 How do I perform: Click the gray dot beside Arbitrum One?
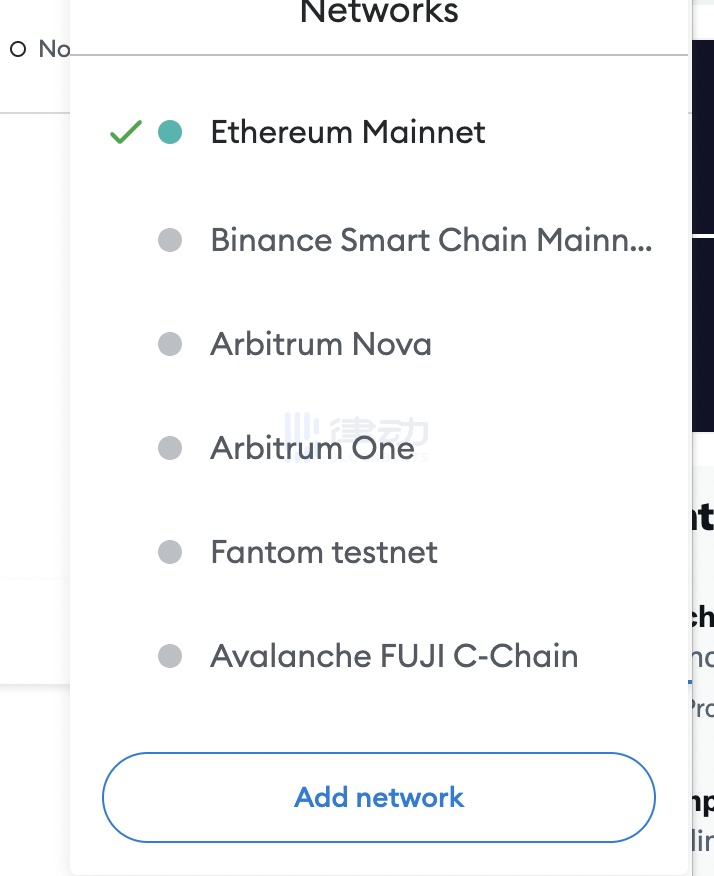tap(170, 448)
